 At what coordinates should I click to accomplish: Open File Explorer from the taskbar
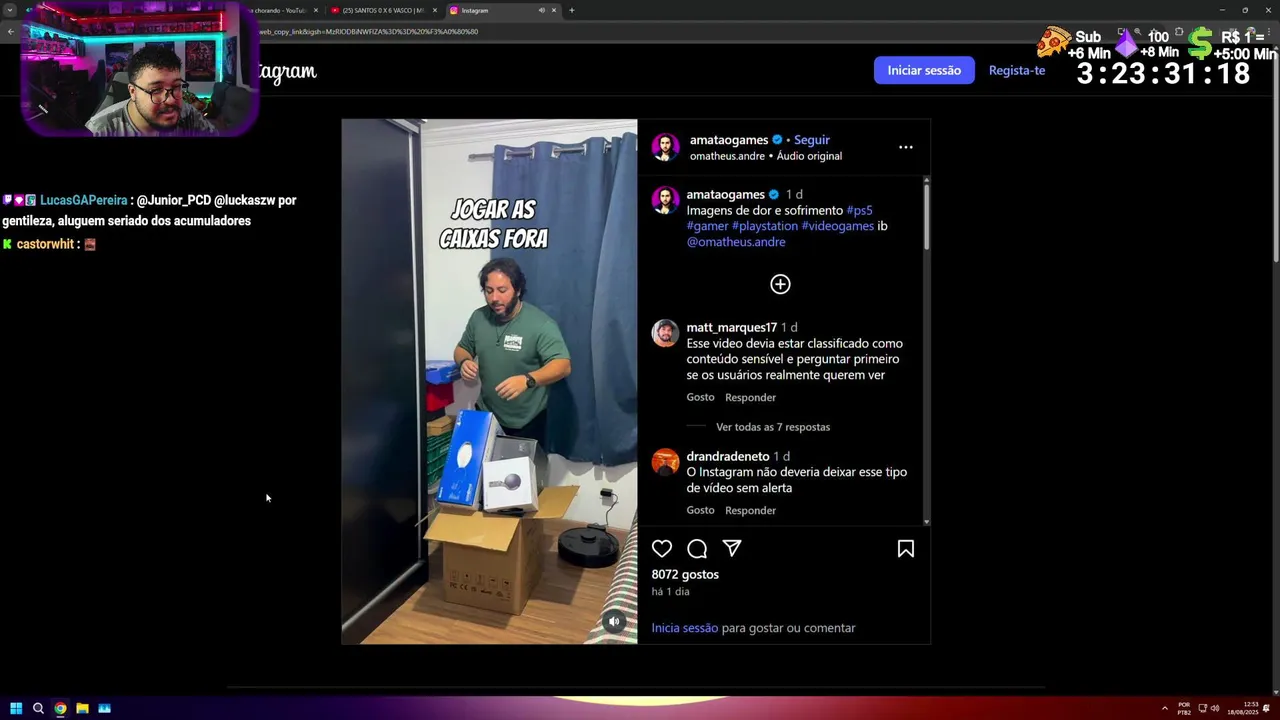pyautogui.click(x=82, y=708)
